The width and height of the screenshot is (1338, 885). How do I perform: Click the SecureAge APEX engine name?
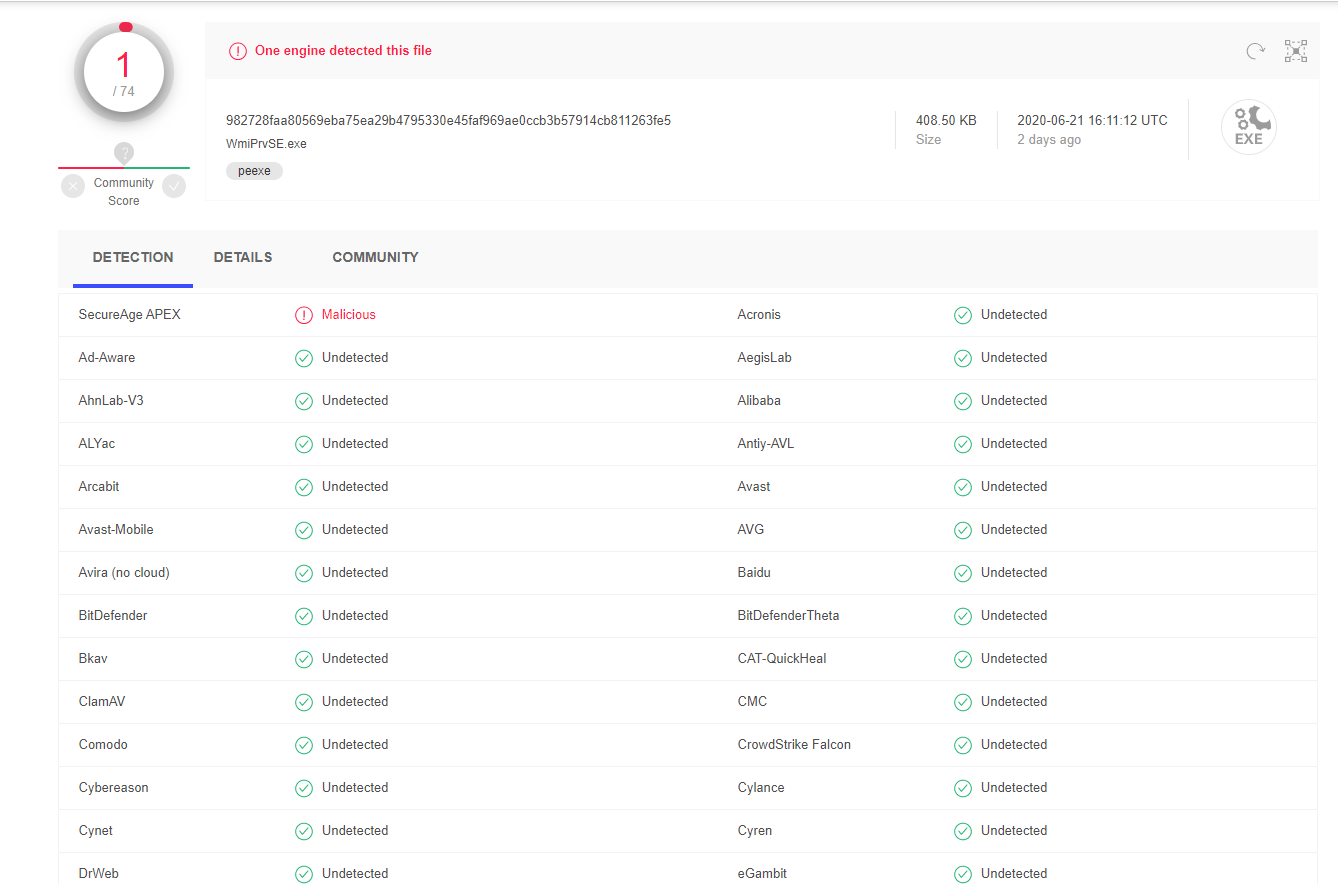[130, 315]
